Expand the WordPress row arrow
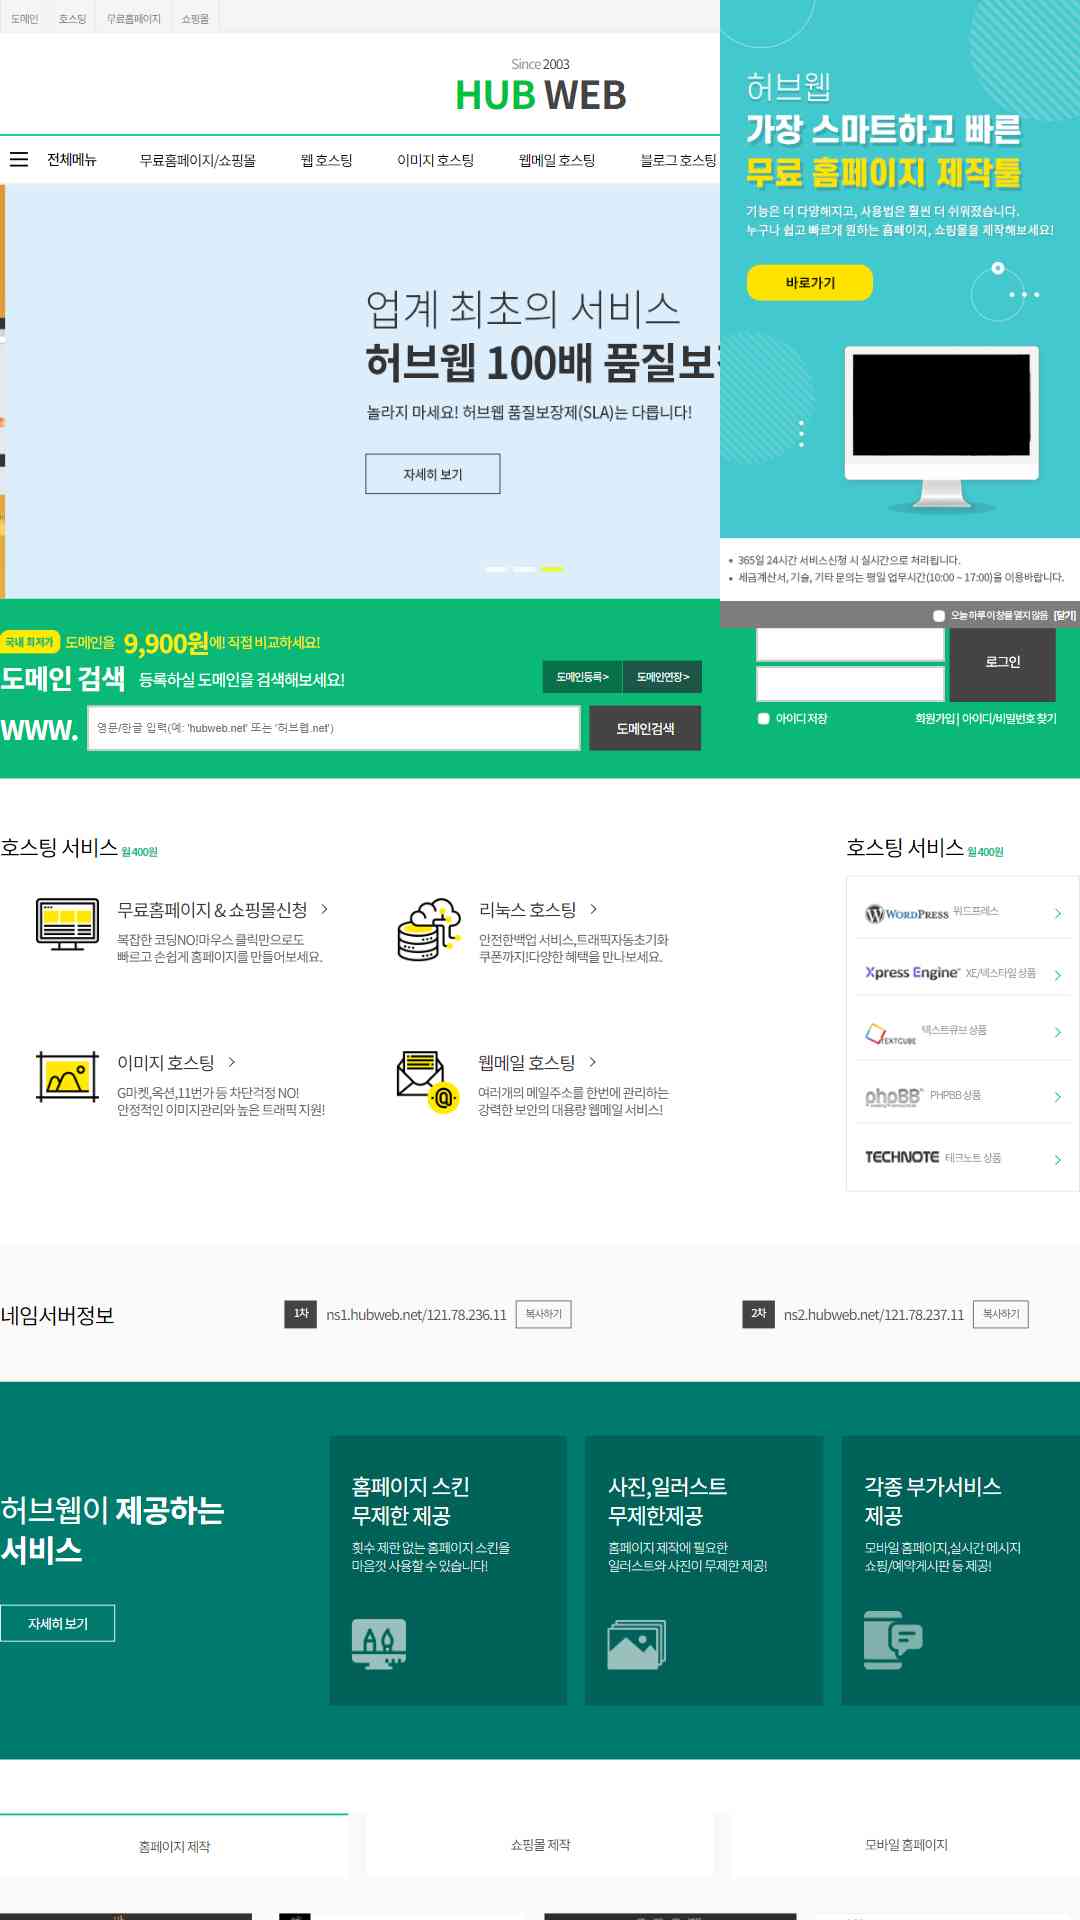 click(x=1058, y=914)
